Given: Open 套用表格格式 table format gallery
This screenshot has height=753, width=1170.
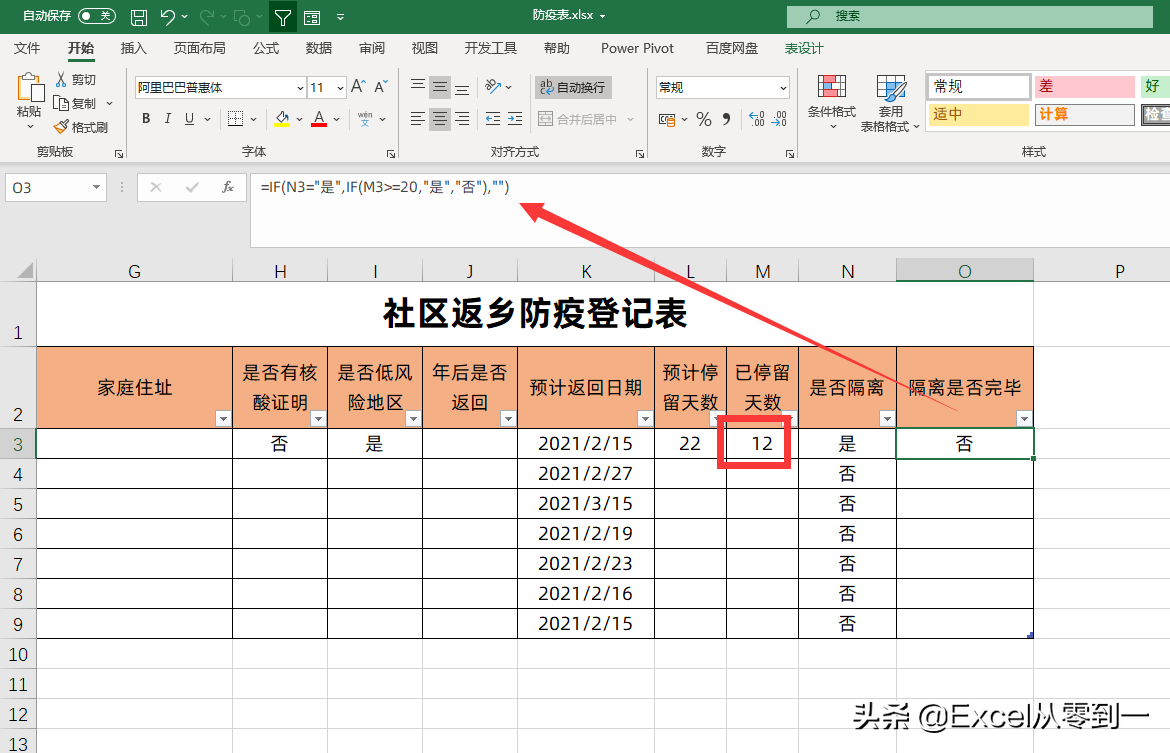Looking at the screenshot, I should coord(890,104).
